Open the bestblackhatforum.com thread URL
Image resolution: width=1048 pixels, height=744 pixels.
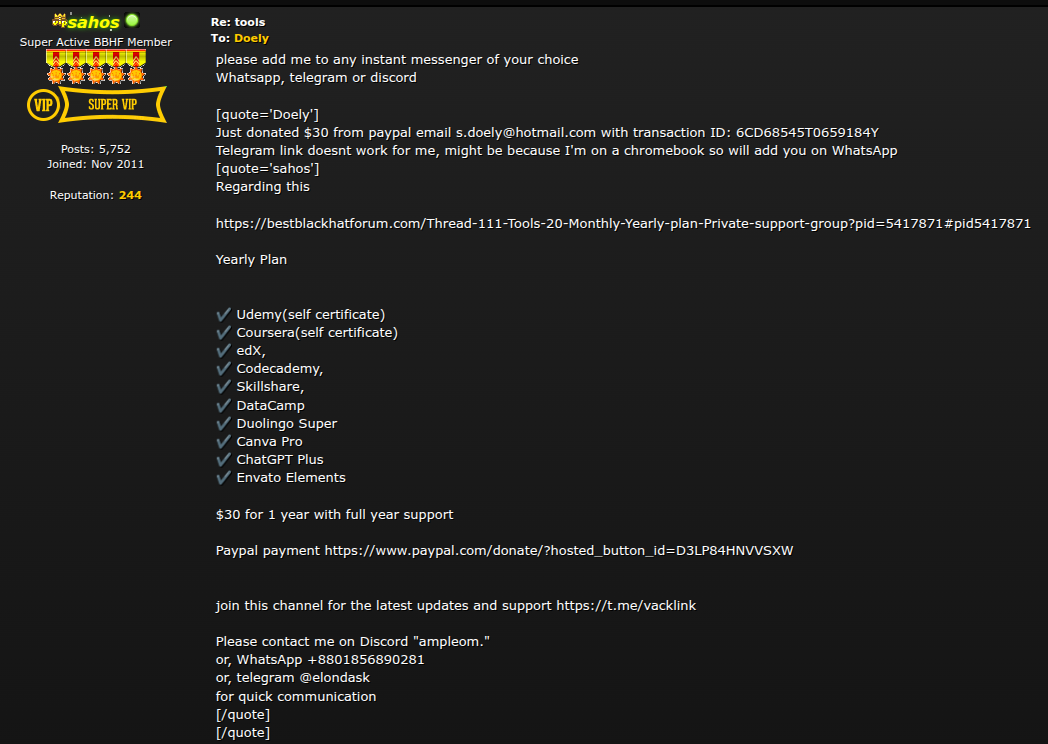point(623,223)
